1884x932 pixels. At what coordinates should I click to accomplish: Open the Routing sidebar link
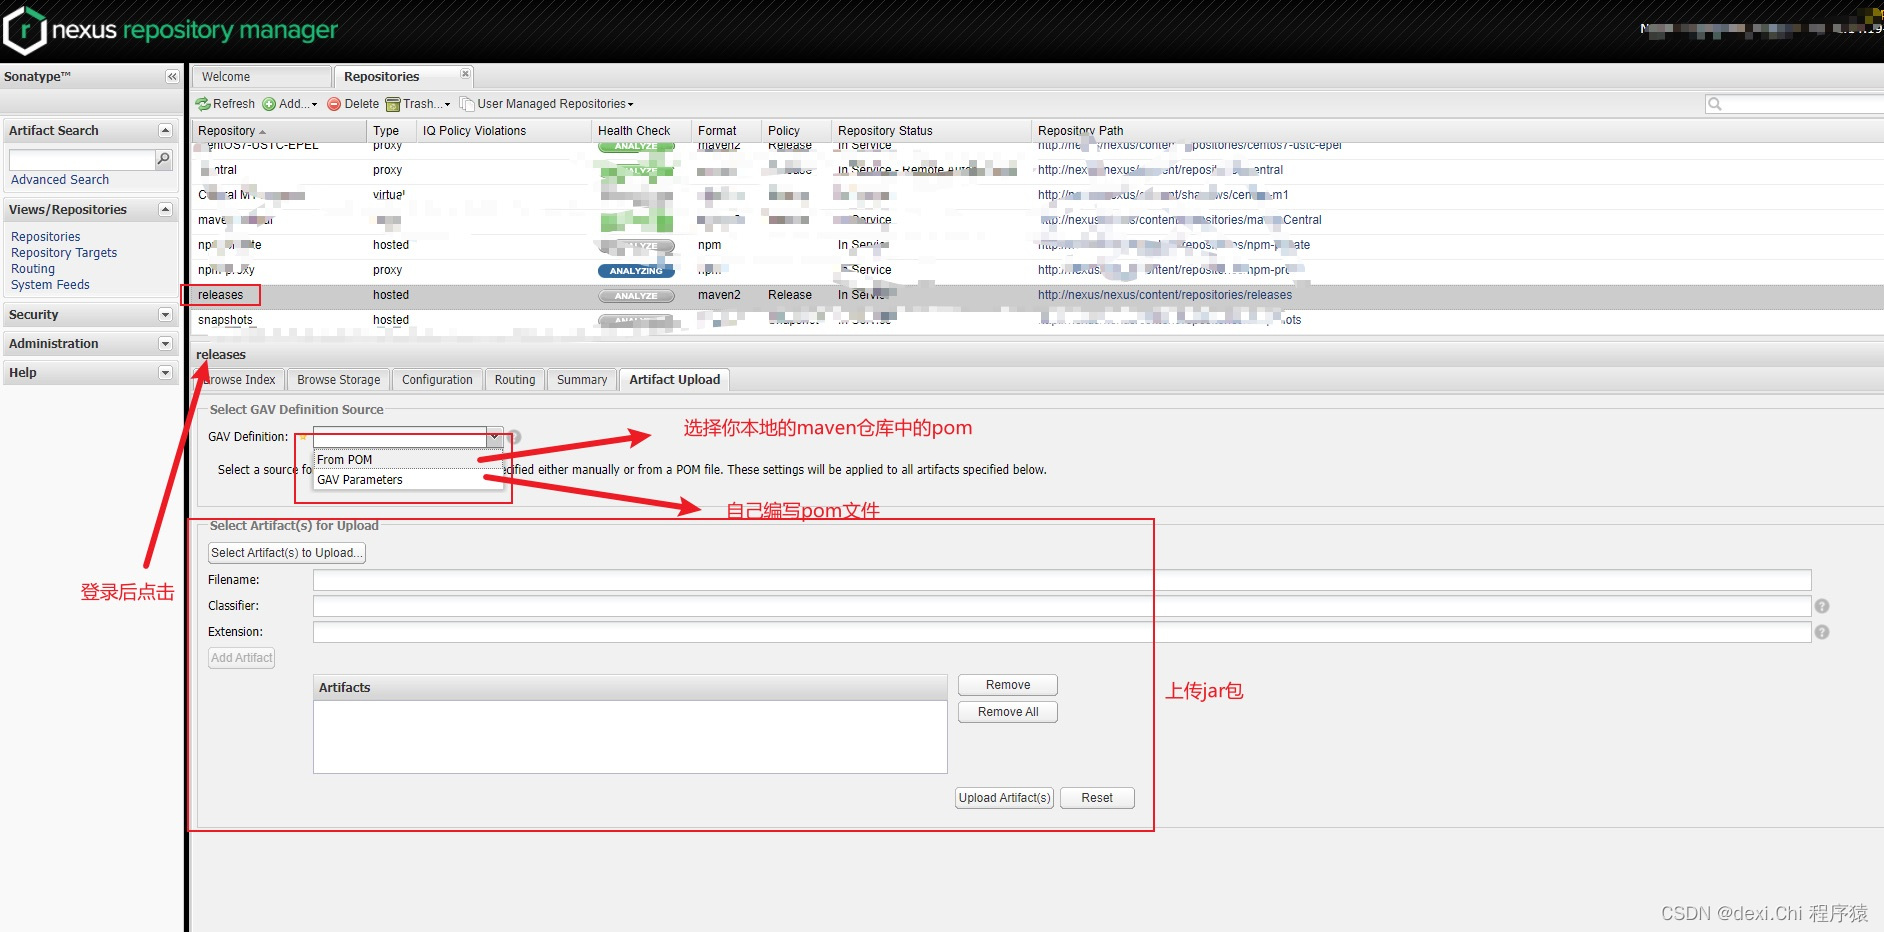point(33,269)
